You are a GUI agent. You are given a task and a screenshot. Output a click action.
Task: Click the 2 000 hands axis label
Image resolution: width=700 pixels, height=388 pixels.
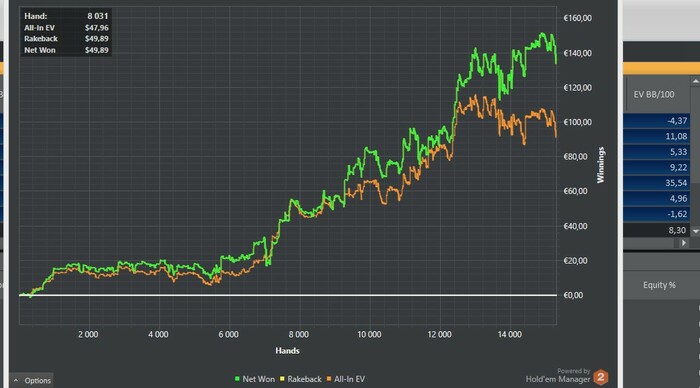[x=88, y=334]
